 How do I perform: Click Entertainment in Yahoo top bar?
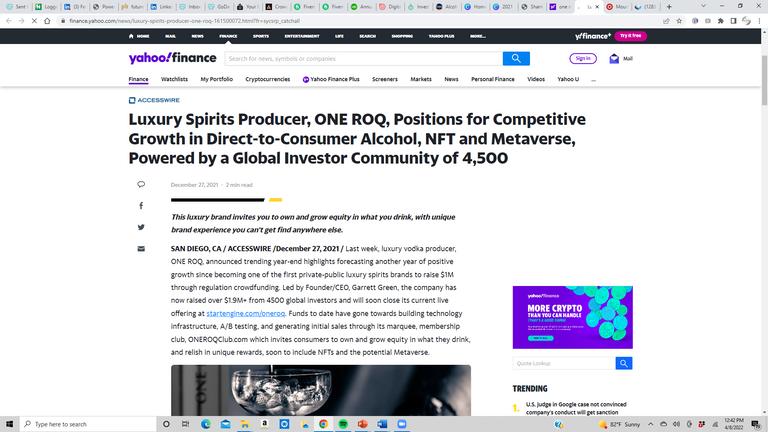[x=302, y=36]
